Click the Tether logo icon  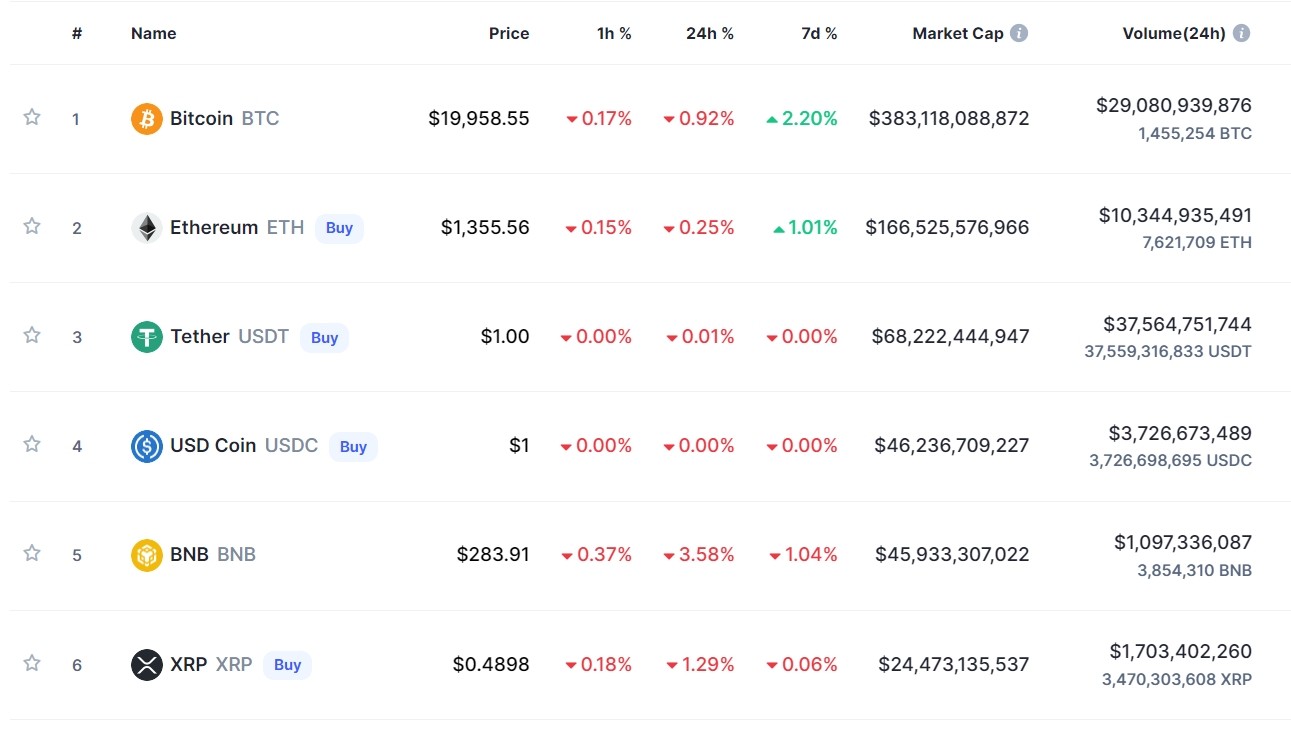pyautogui.click(x=147, y=337)
